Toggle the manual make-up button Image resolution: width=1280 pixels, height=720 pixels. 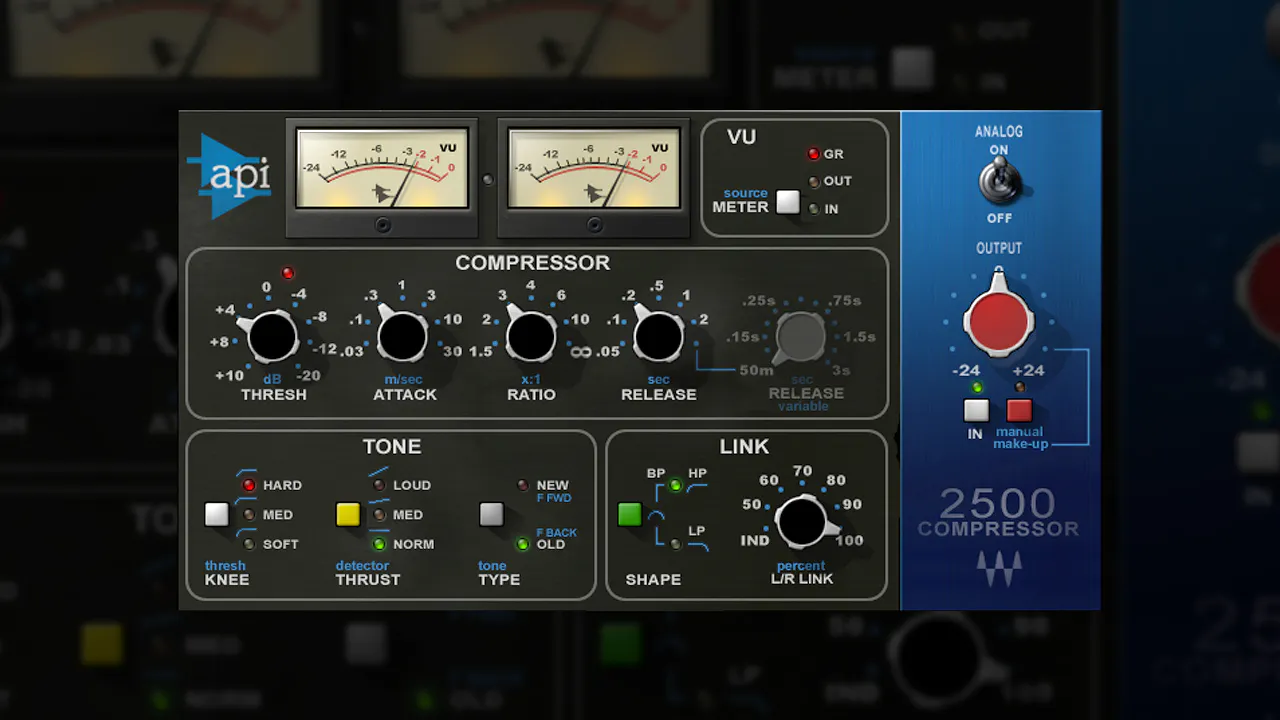click(1018, 410)
